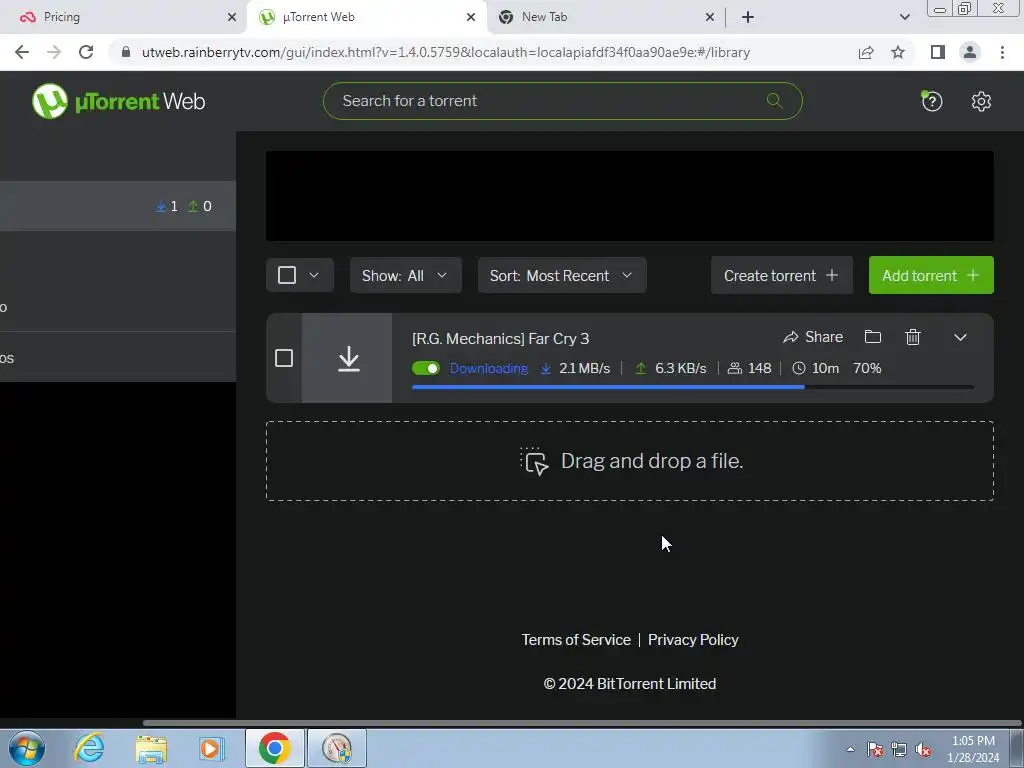Expand the Far Cry 3 torrent details chevron
This screenshot has height=768, width=1024.
[x=960, y=337]
